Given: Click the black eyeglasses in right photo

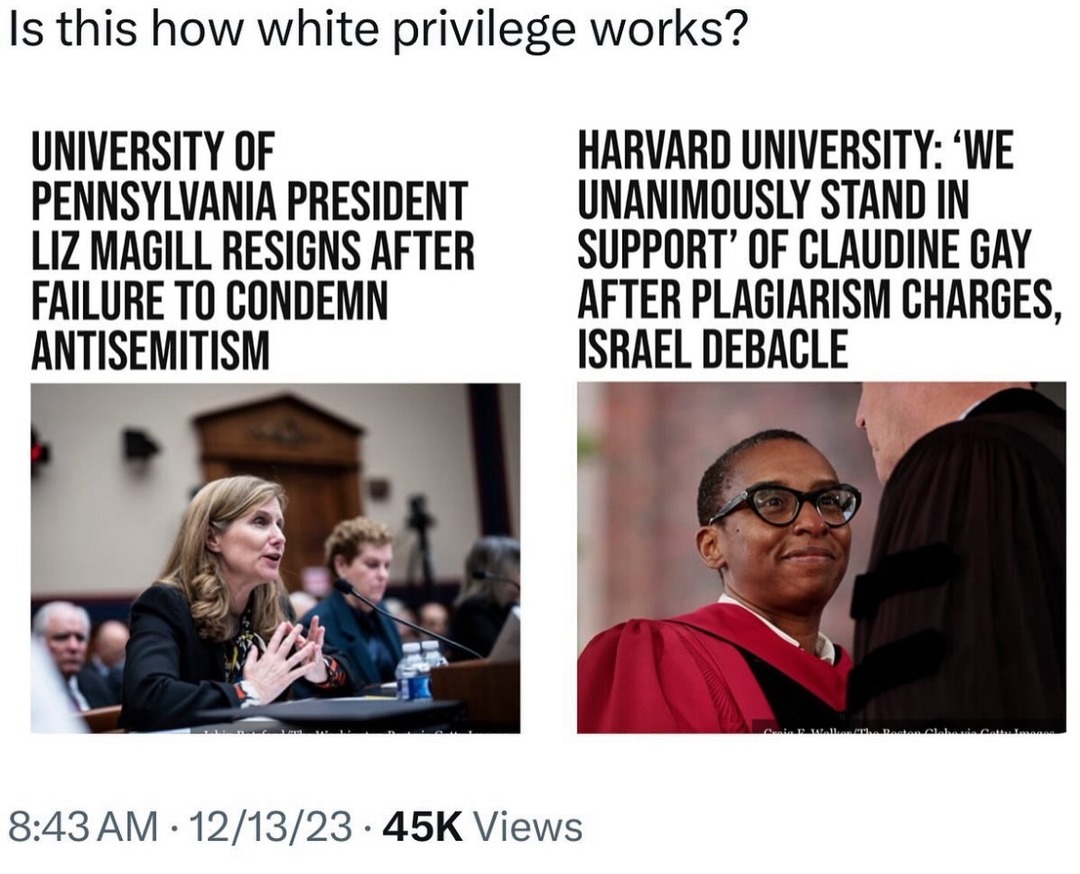Looking at the screenshot, I should [787, 503].
